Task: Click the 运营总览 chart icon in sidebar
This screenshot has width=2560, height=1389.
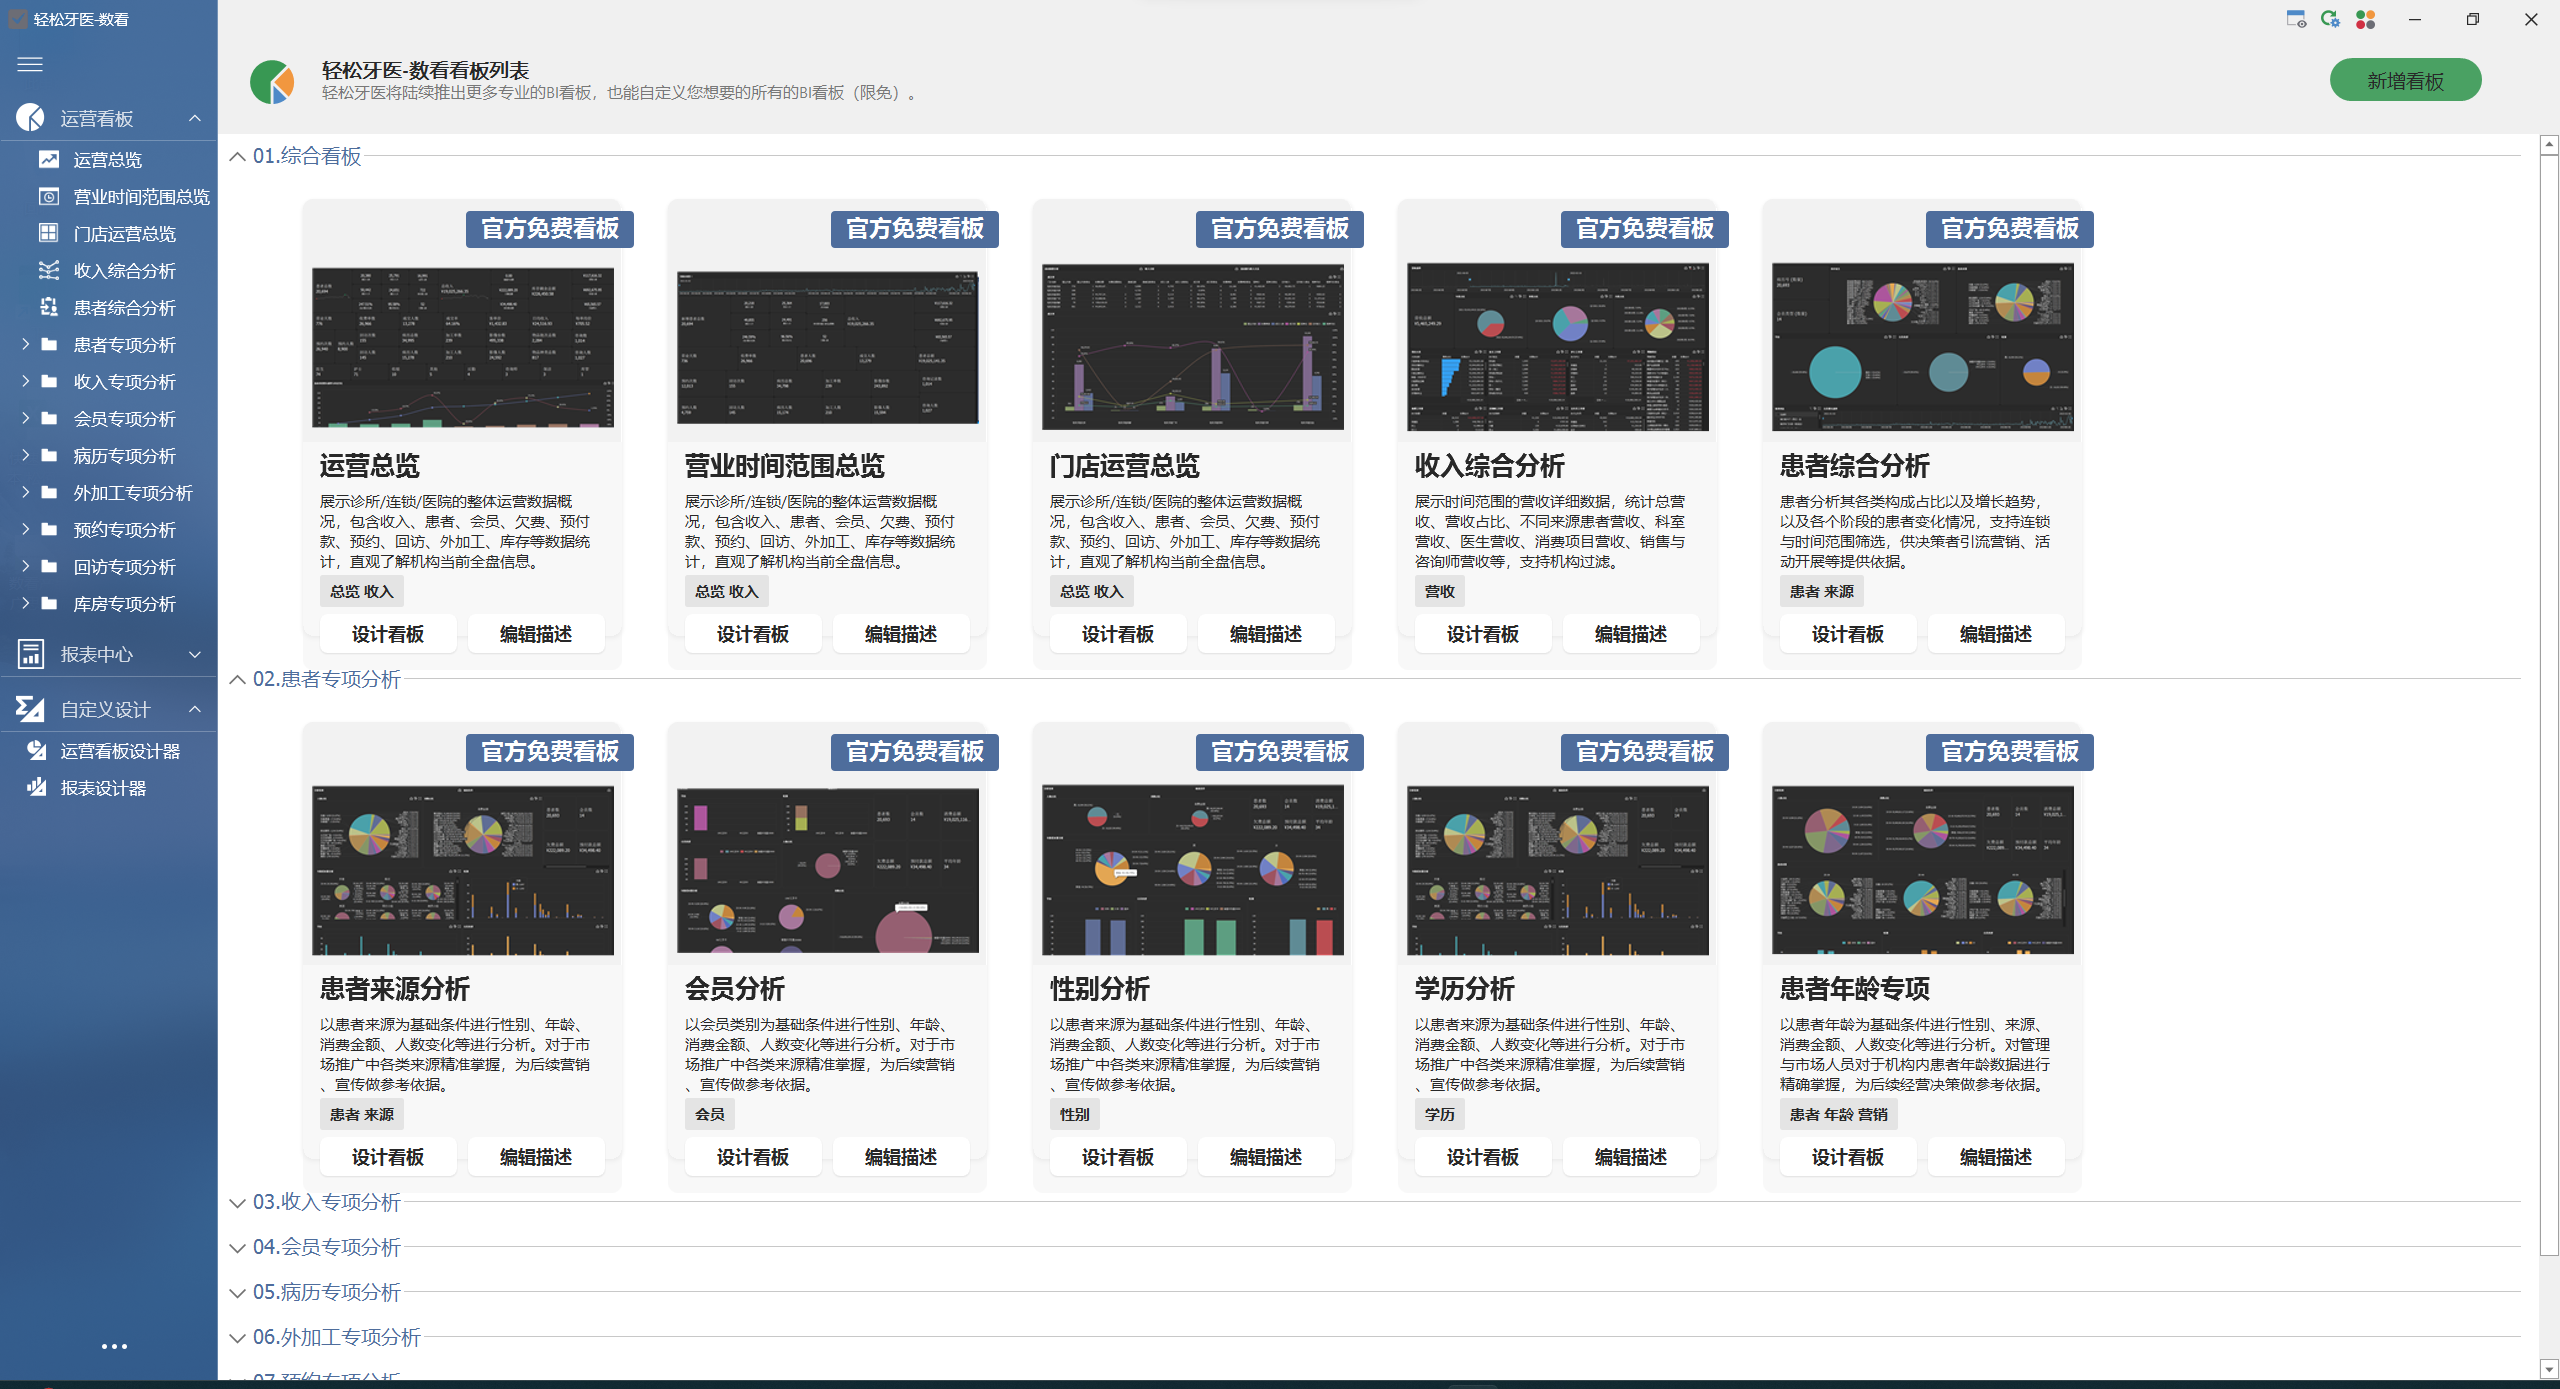Action: pyautogui.click(x=49, y=159)
